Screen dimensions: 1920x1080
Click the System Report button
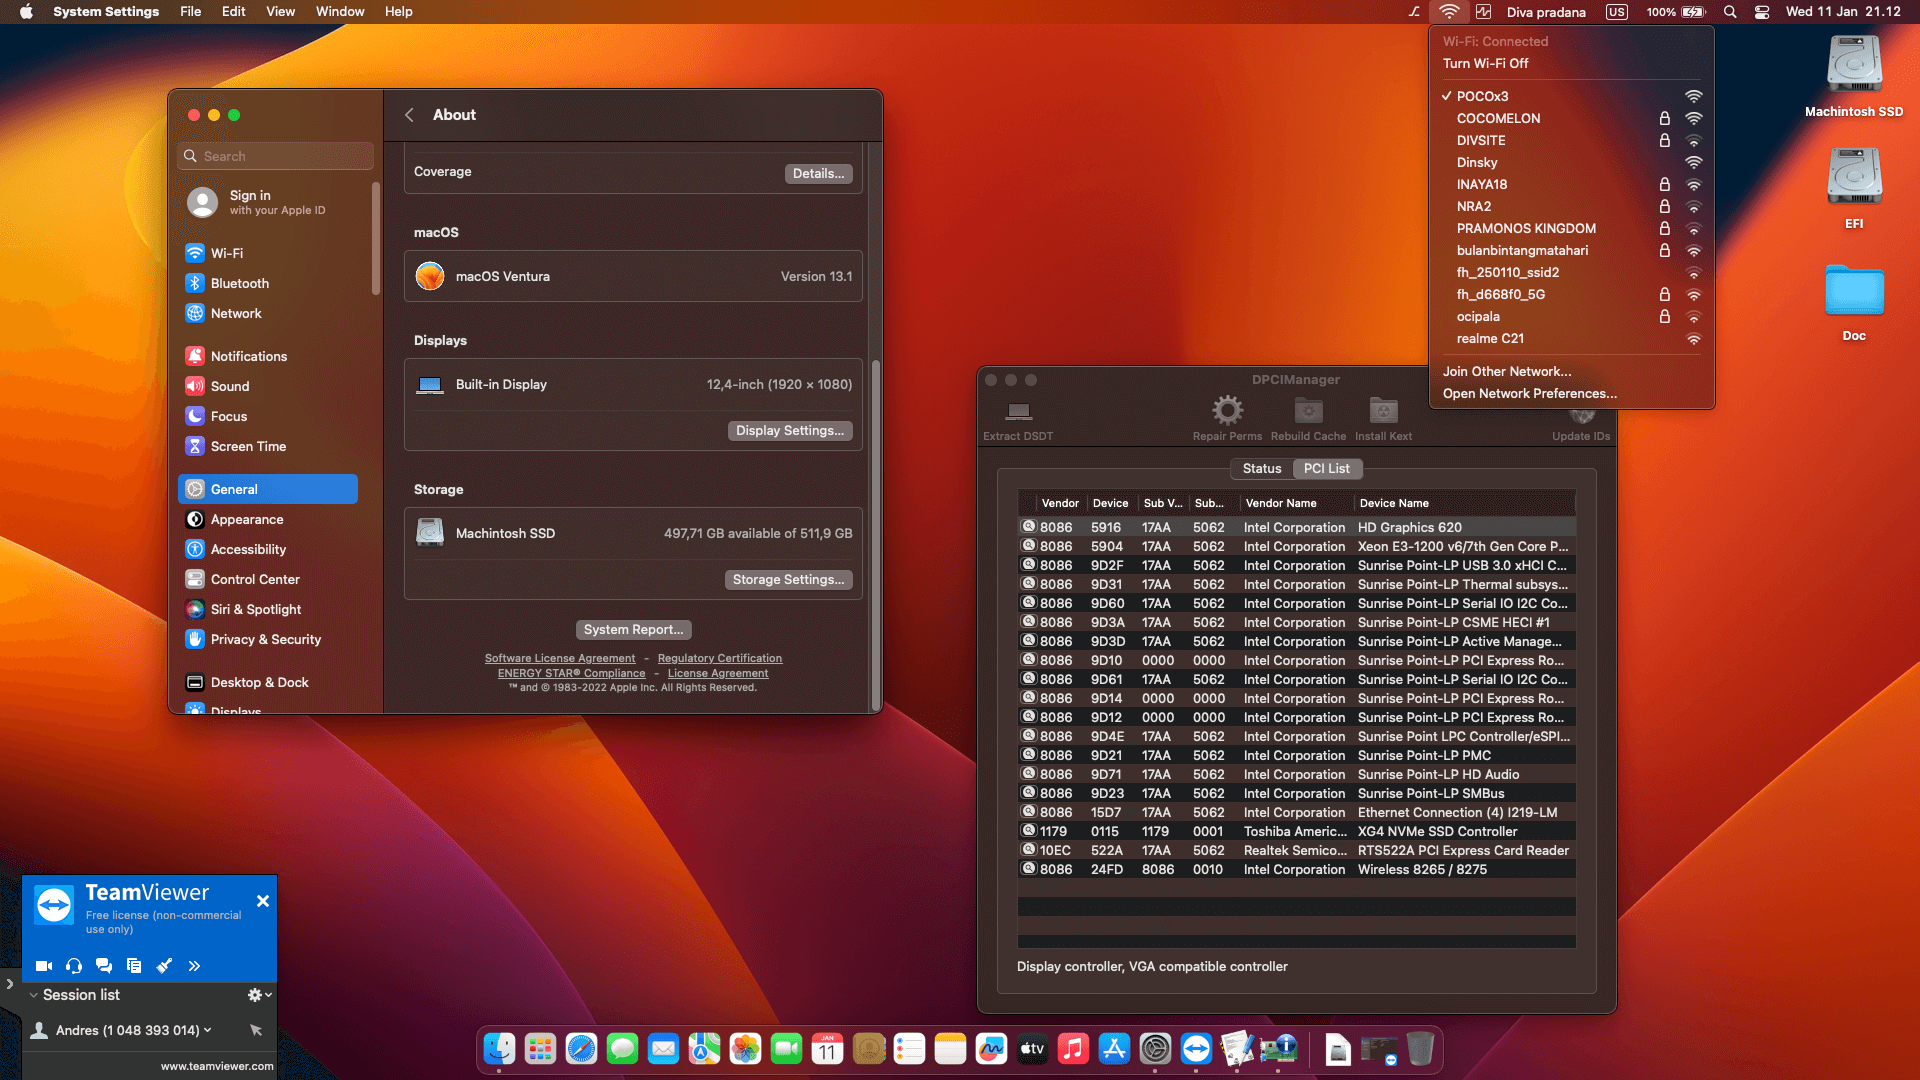(633, 629)
